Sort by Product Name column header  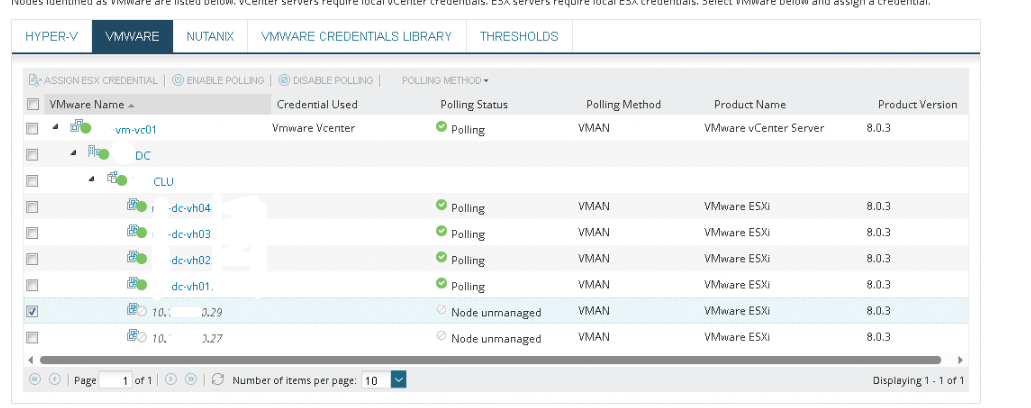(750, 104)
